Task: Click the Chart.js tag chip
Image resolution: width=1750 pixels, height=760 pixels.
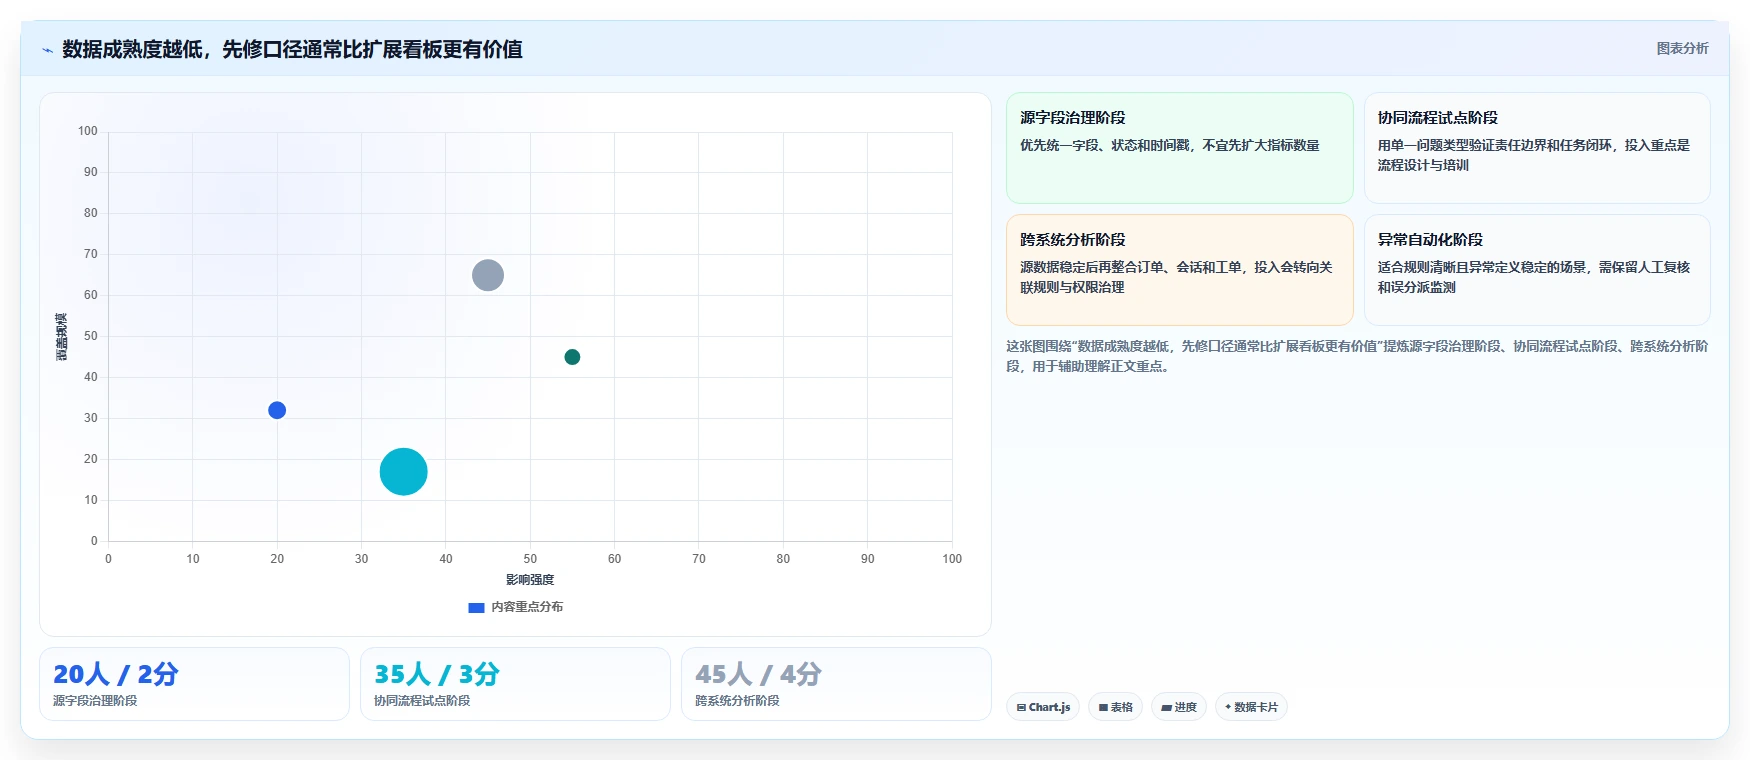Action: point(1043,707)
